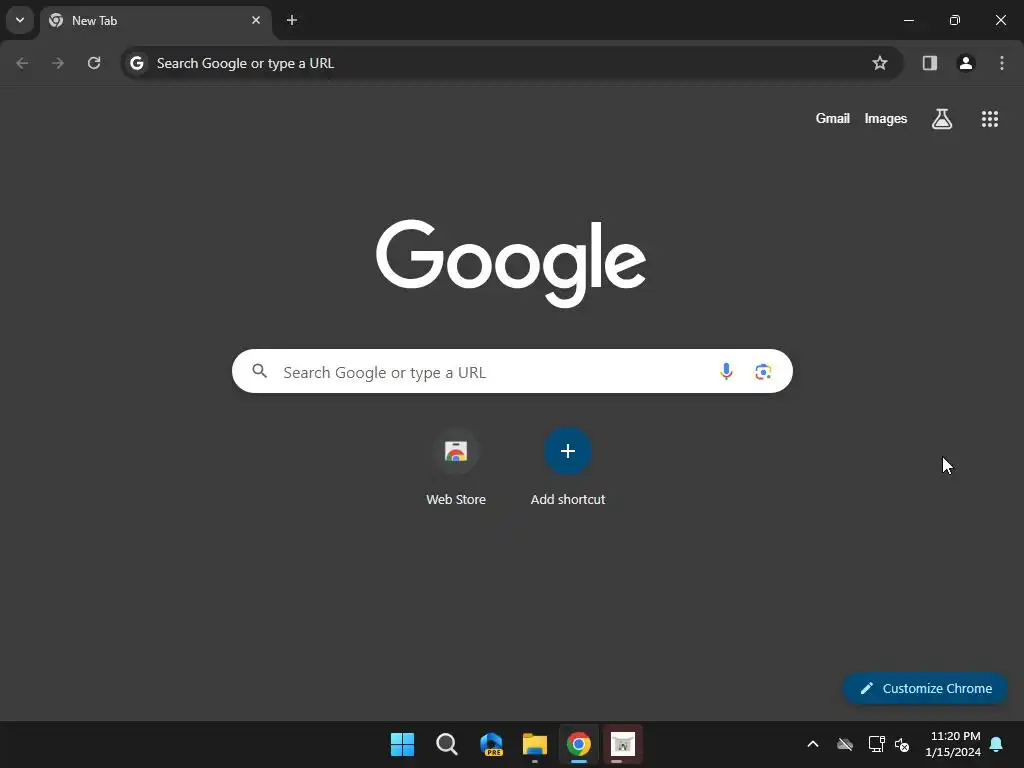This screenshot has height=768, width=1024.
Task: Click the Add shortcut button
Action: point(568,466)
